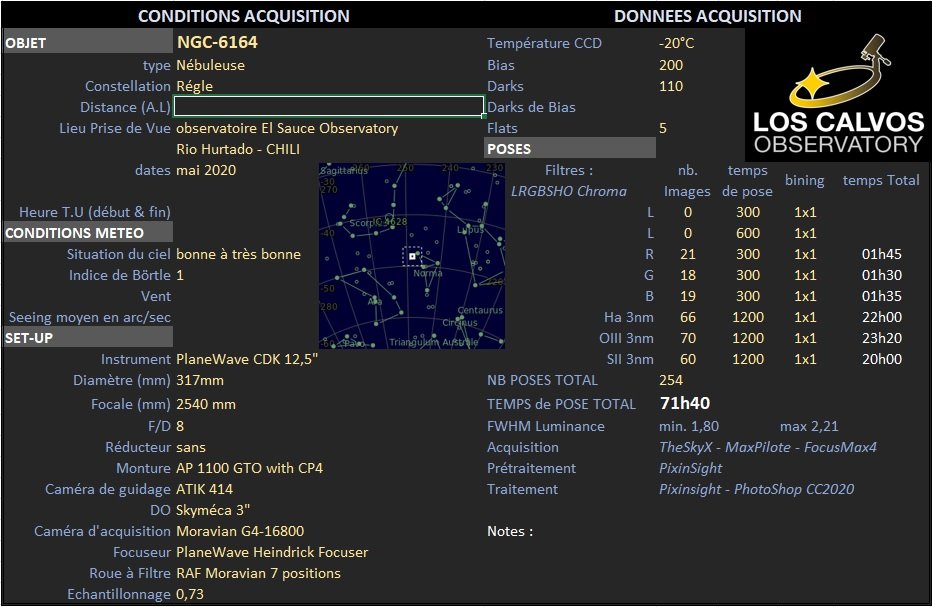Click the Vent label
Image resolution: width=932 pixels, height=607 pixels.
[x=156, y=296]
